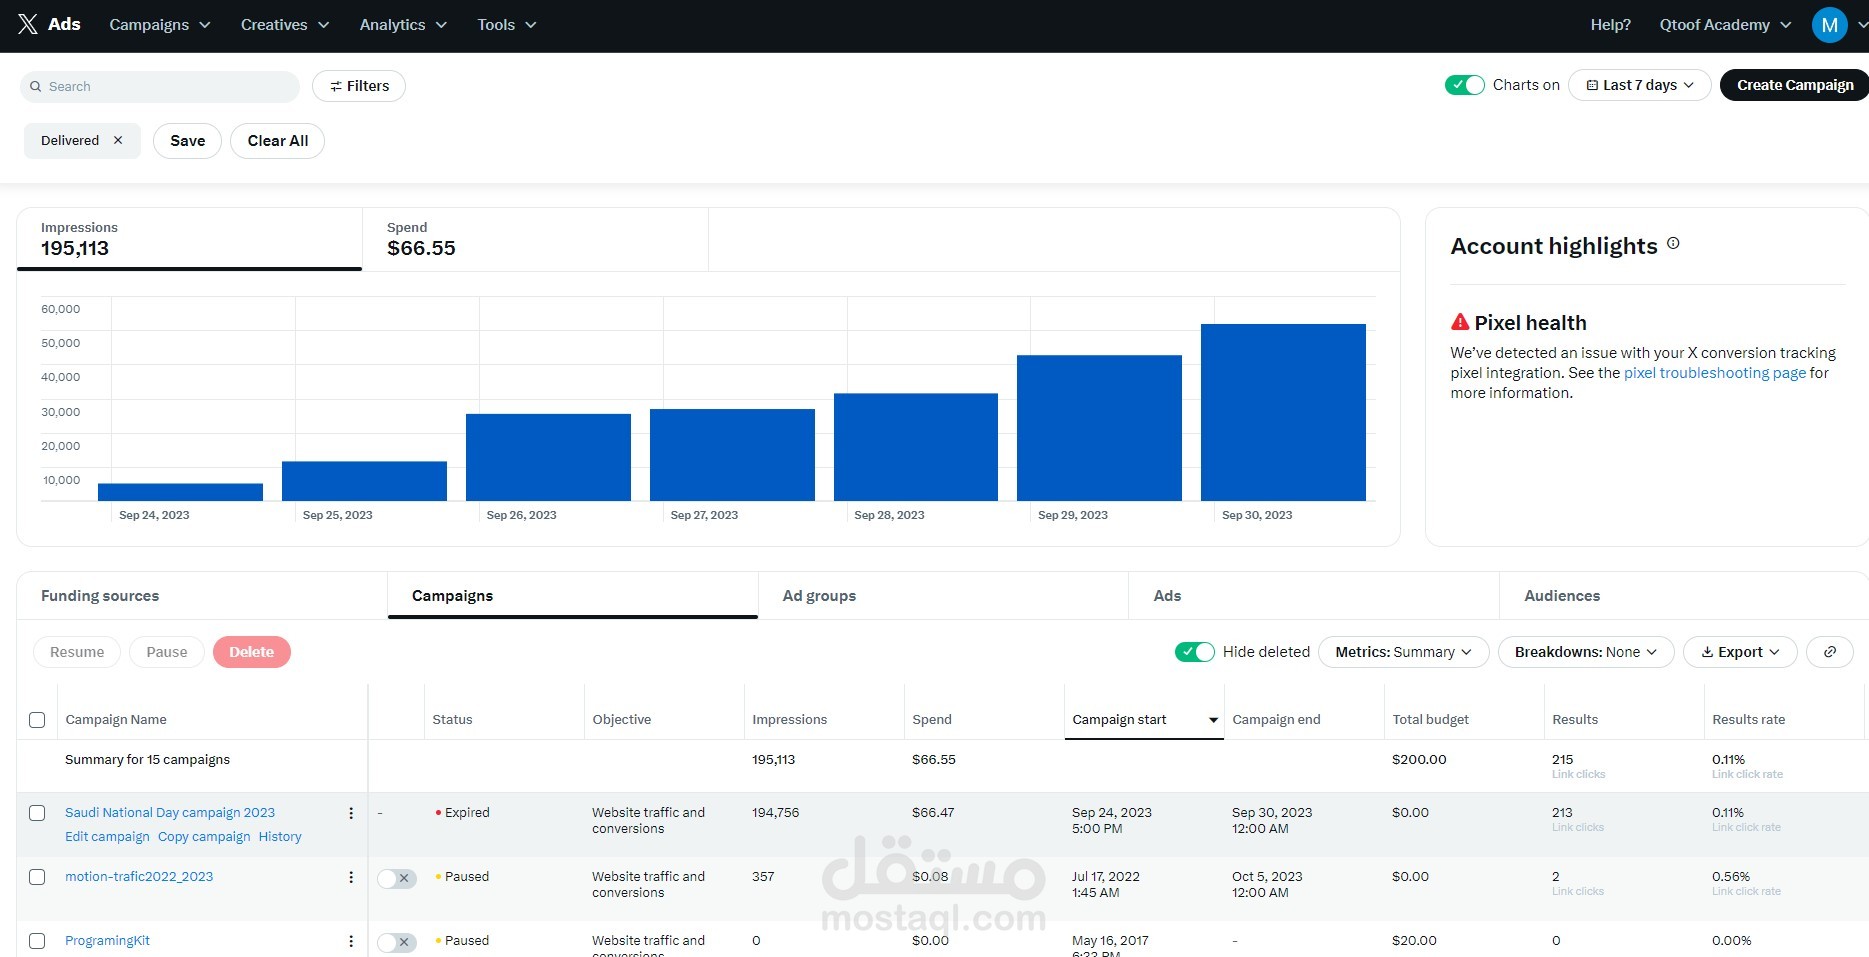Open more options for ProgramingKit campaign
The width and height of the screenshot is (1869, 957).
click(x=351, y=941)
